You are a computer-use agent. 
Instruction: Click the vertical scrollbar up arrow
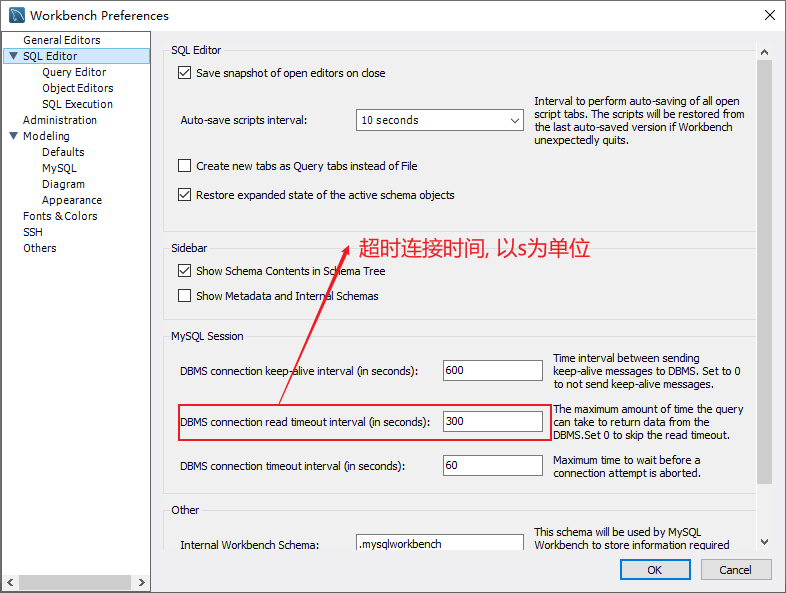[764, 52]
